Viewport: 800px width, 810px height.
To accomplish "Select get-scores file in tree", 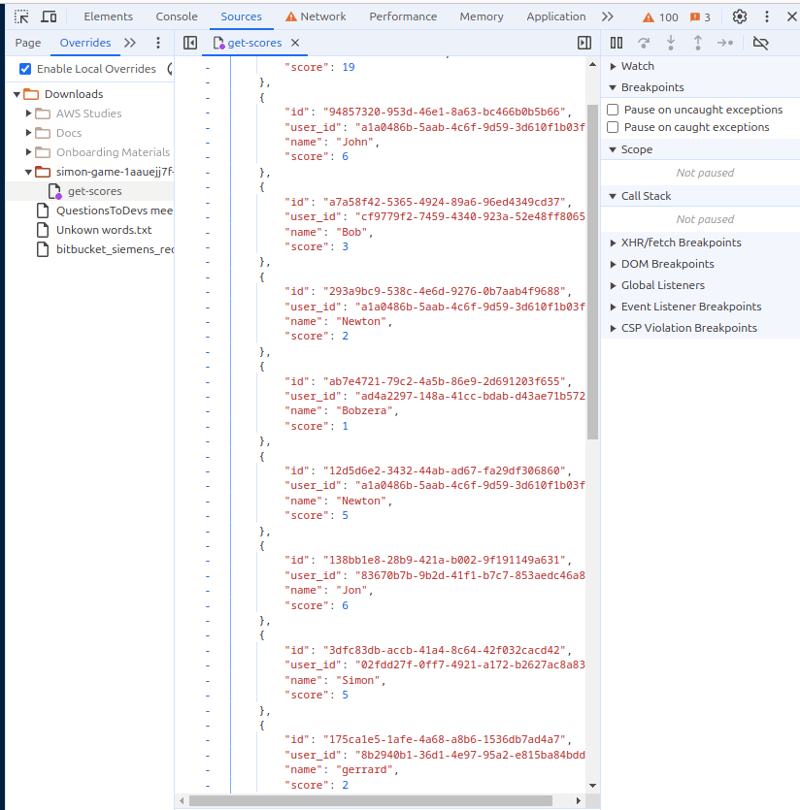I will [95, 191].
